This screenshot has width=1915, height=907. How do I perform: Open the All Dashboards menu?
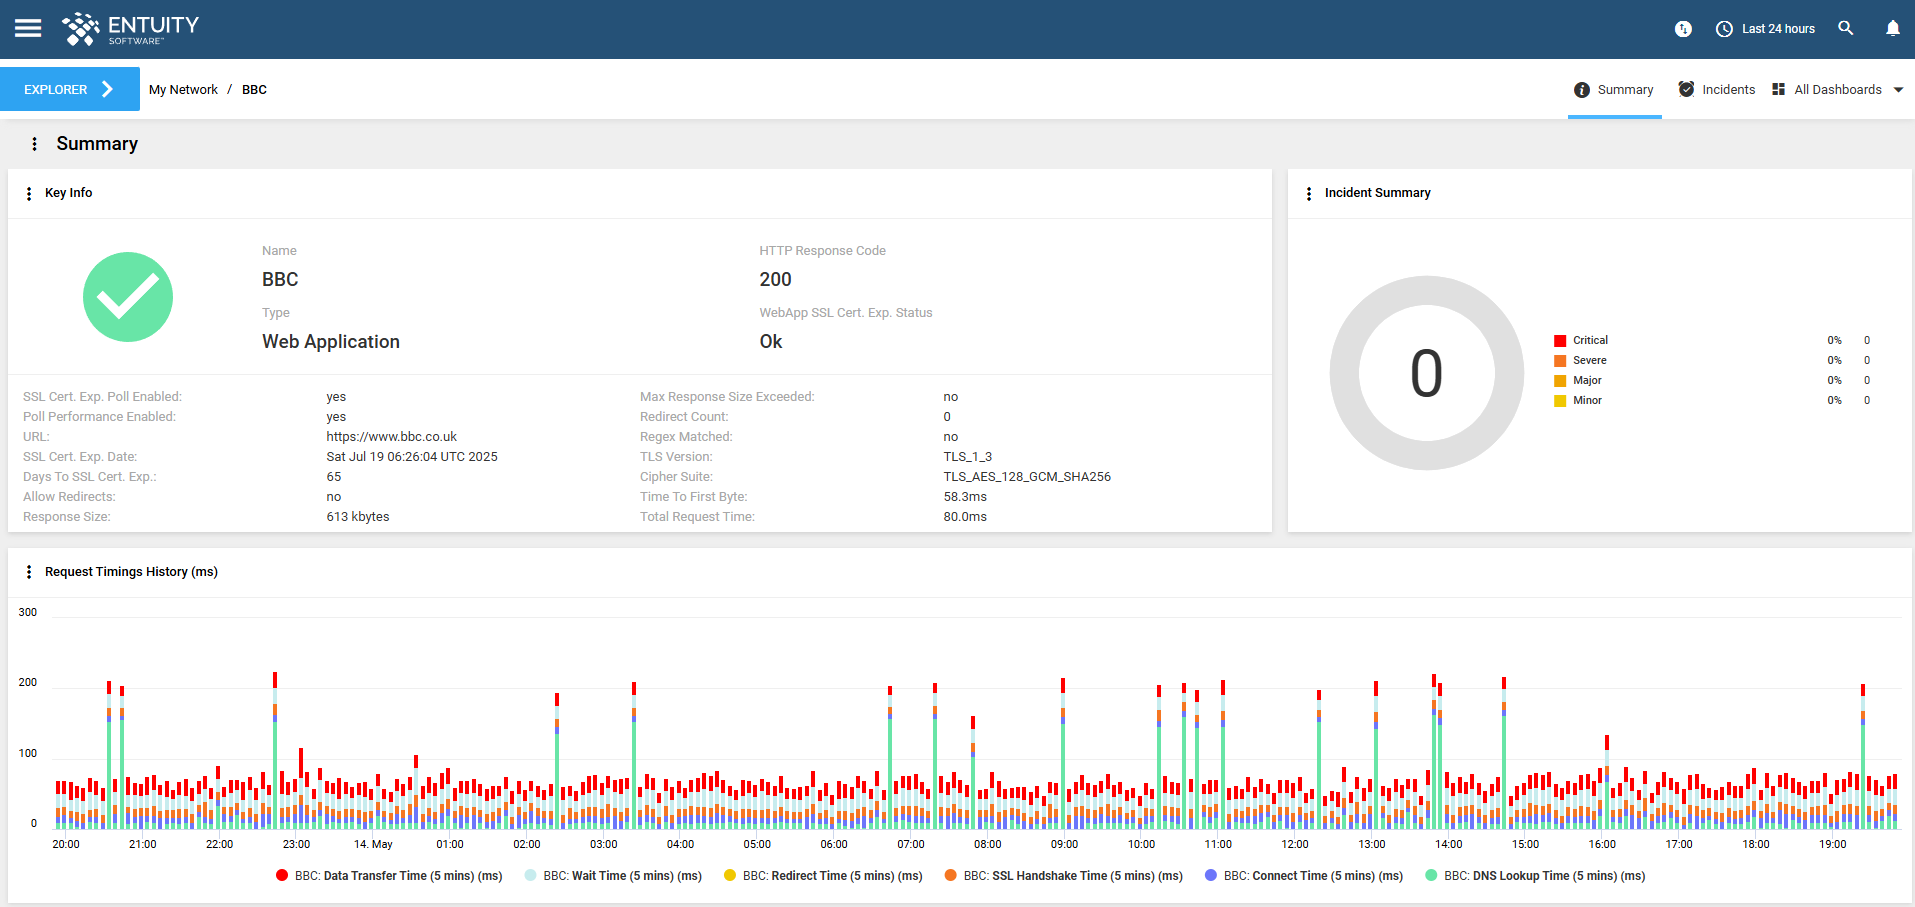[1837, 90]
